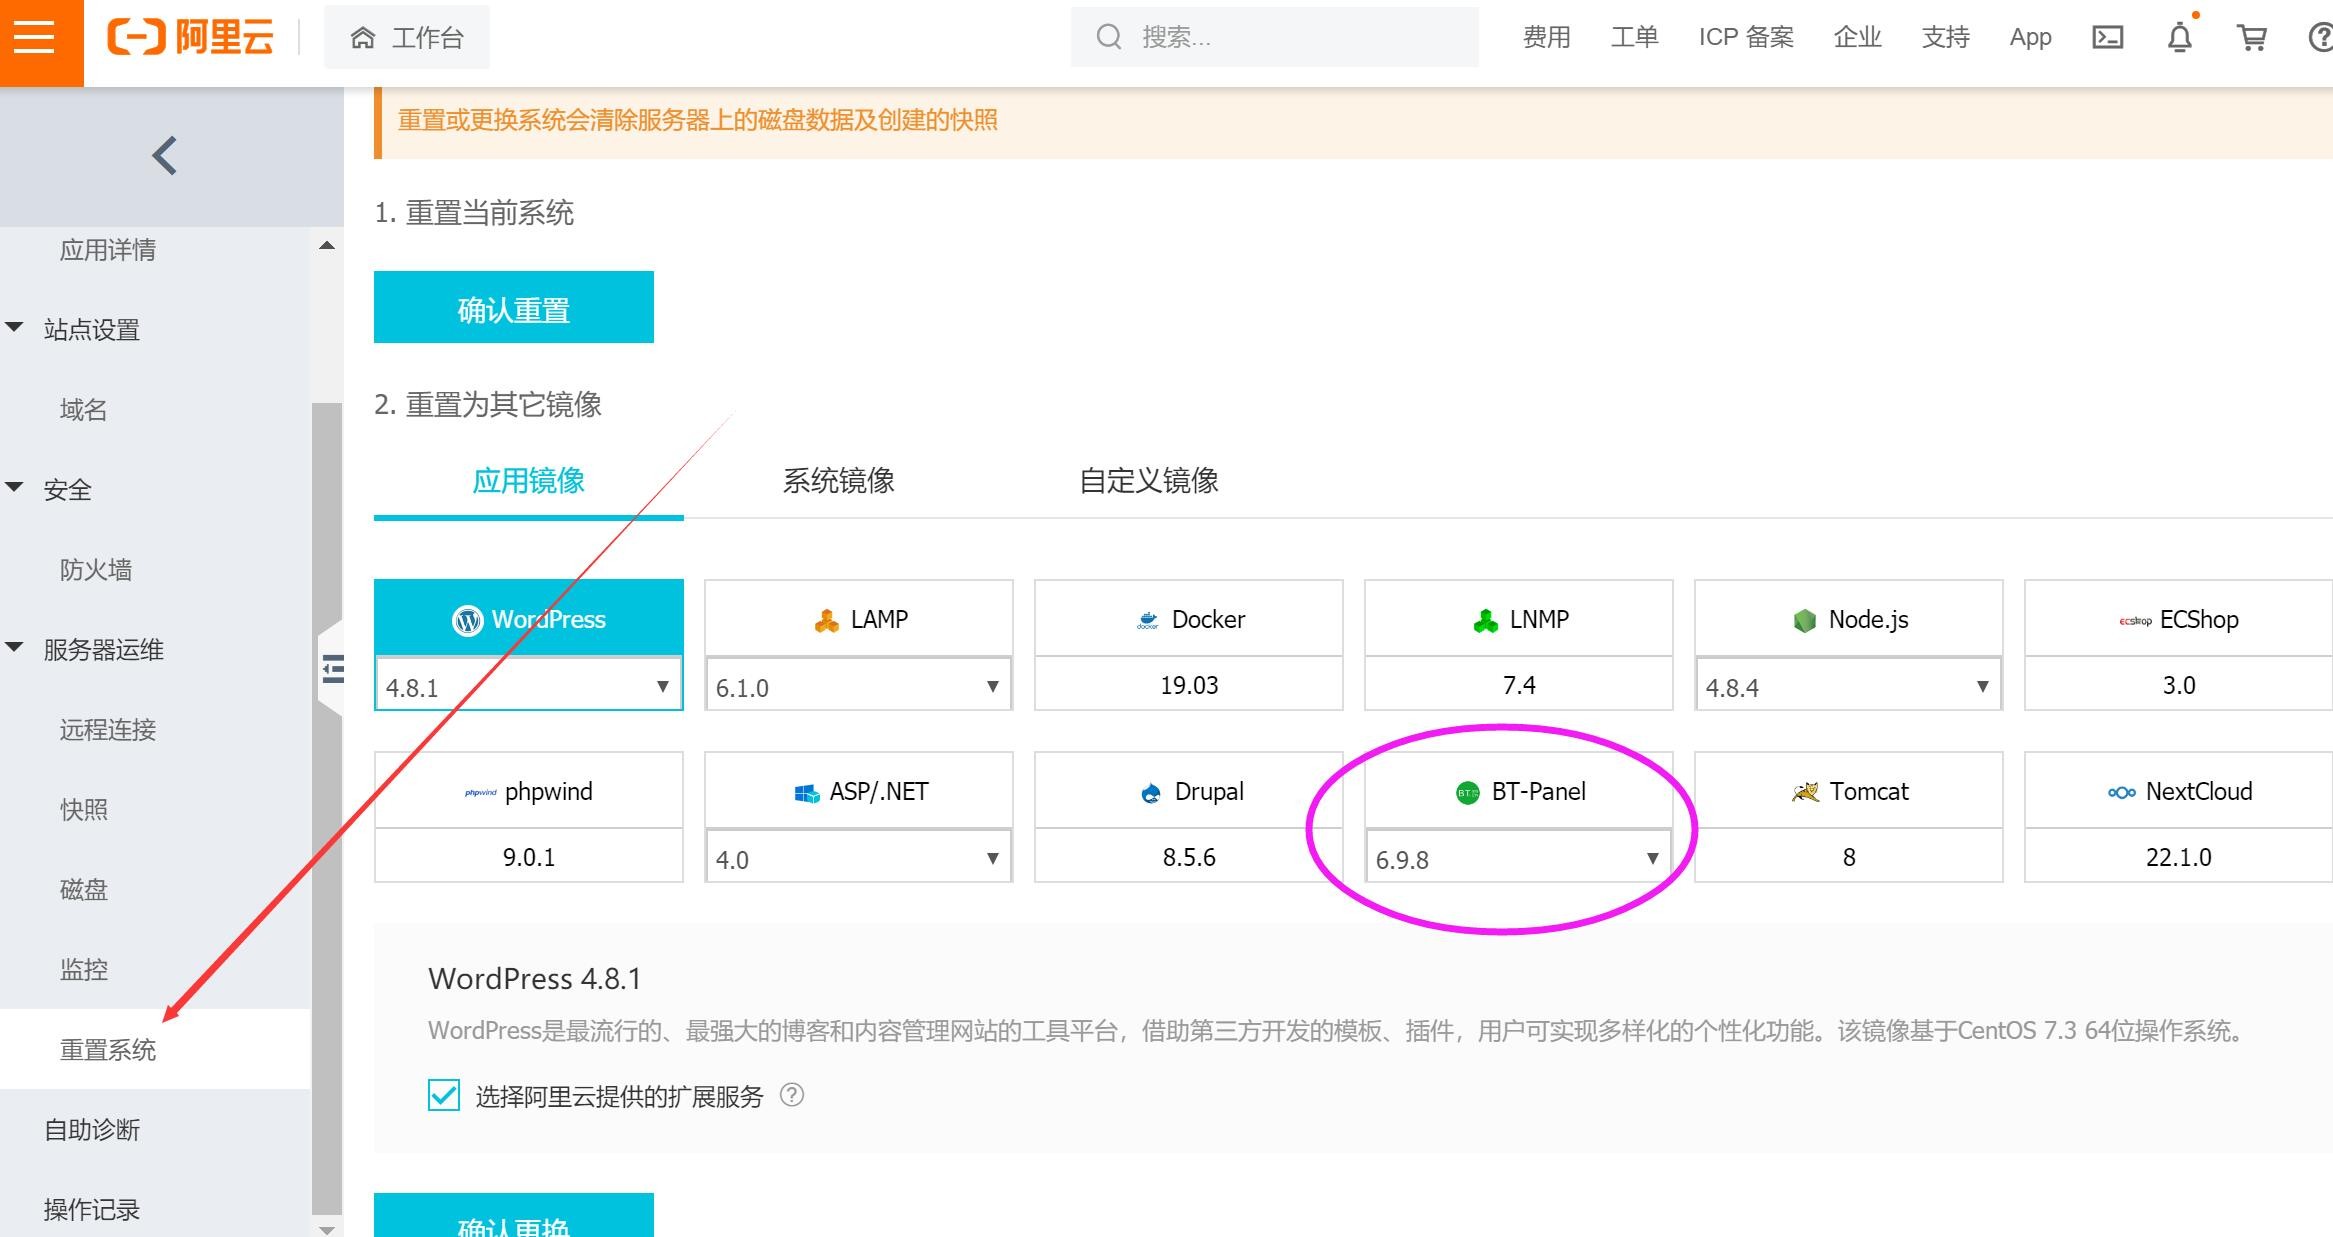Open the BT-Panel 6.9.8 version dropdown

click(1518, 858)
